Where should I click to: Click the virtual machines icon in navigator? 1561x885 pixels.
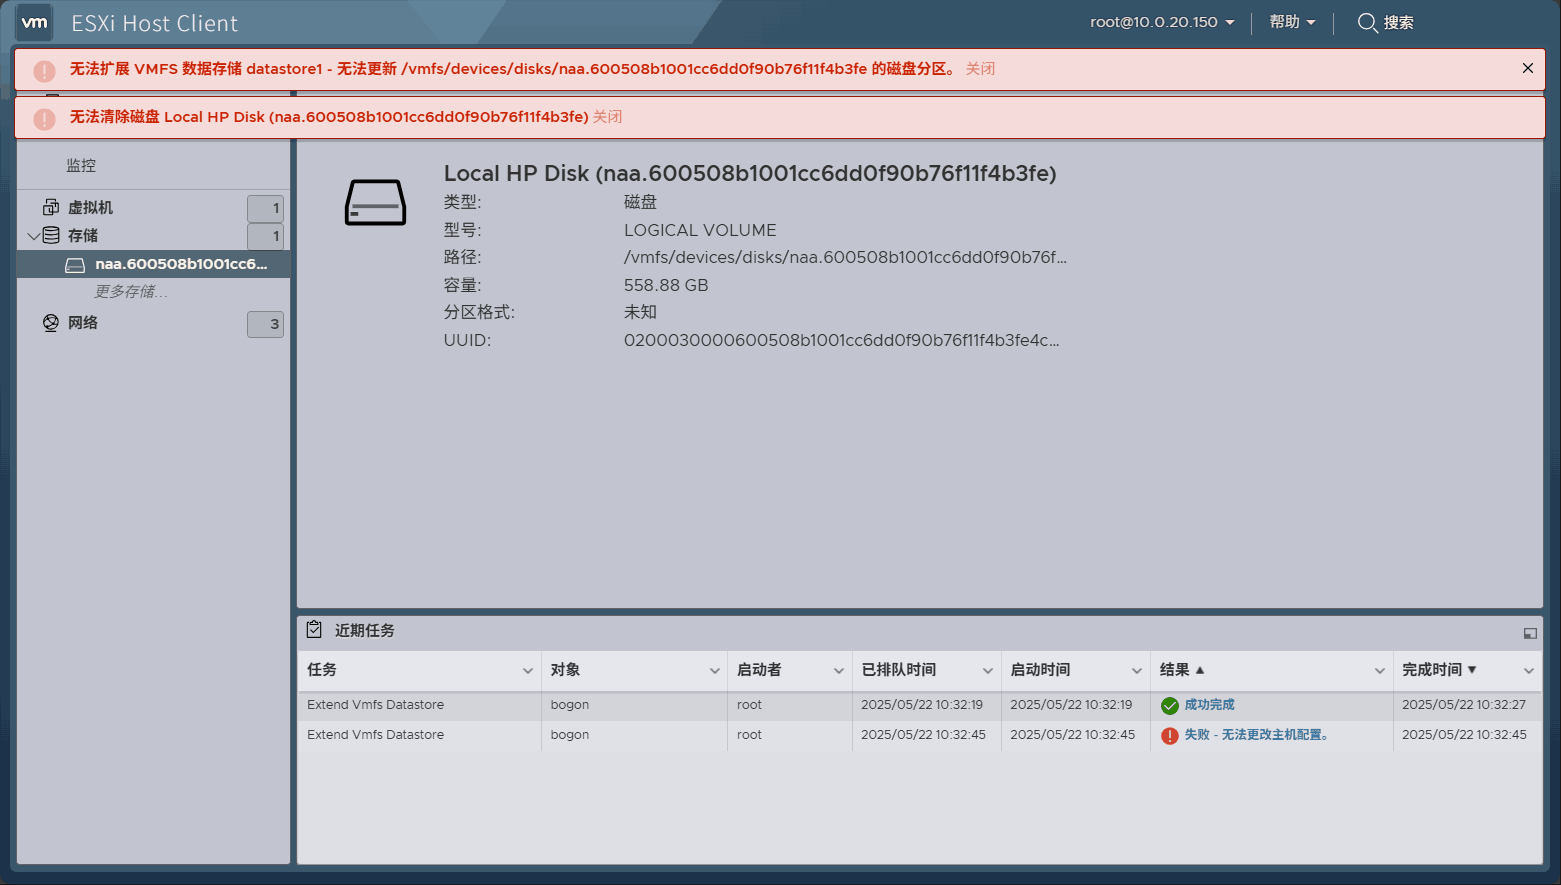(x=51, y=207)
